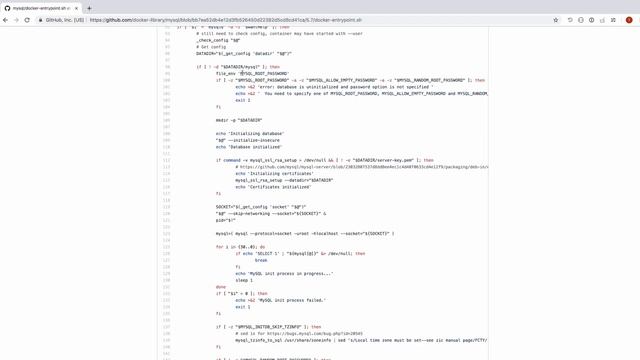Image resolution: width=640 pixels, height=360 pixels.
Task: Click the github.com URL in address bar
Action: (x=225, y=20)
